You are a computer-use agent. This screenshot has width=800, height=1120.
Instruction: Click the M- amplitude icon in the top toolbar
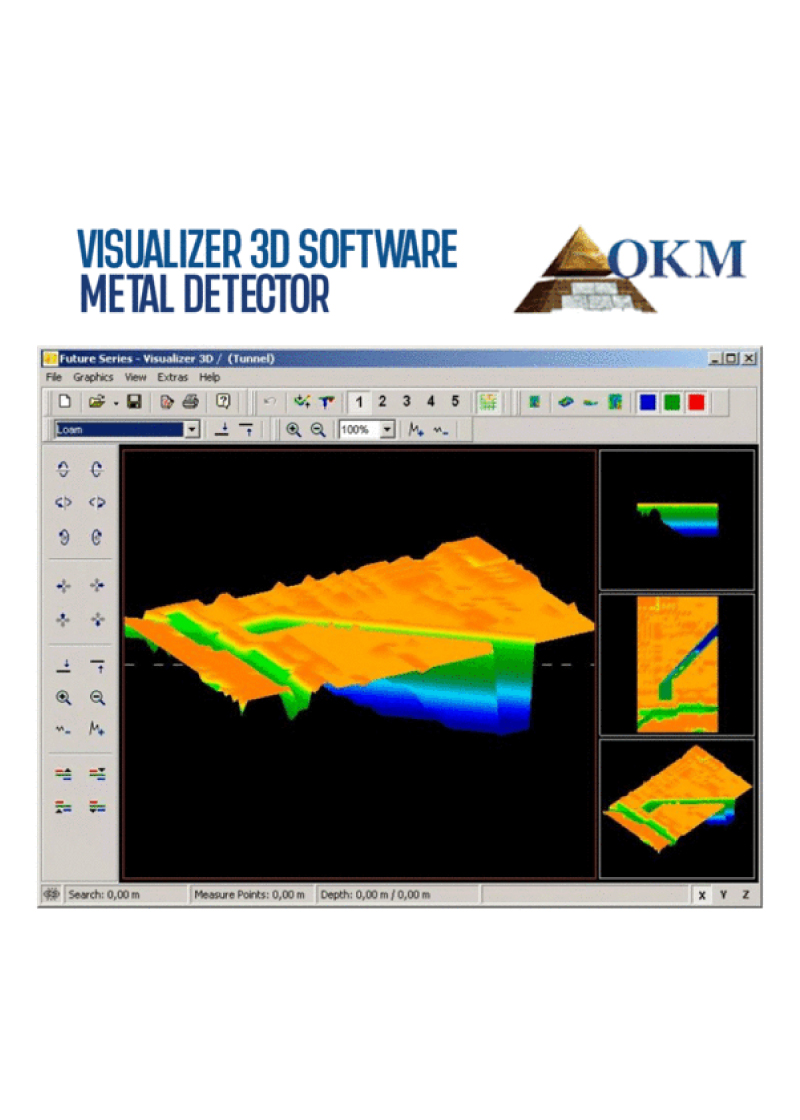(x=441, y=430)
